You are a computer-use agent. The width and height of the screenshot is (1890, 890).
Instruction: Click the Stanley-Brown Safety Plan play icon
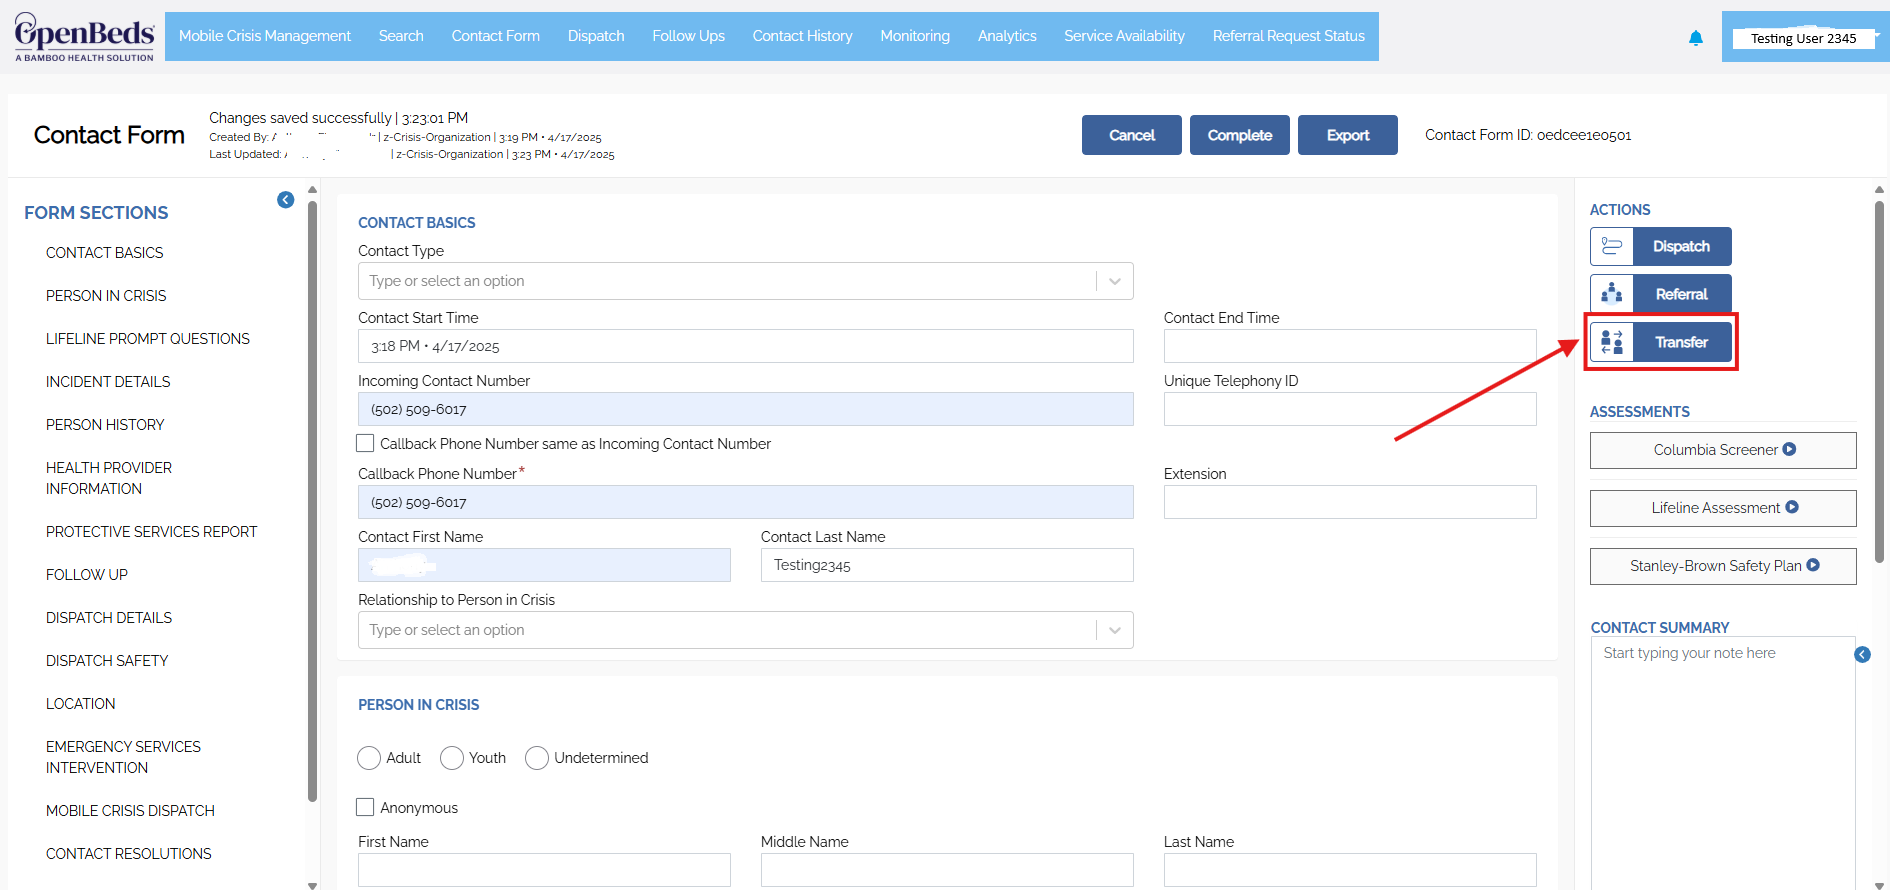click(x=1813, y=566)
